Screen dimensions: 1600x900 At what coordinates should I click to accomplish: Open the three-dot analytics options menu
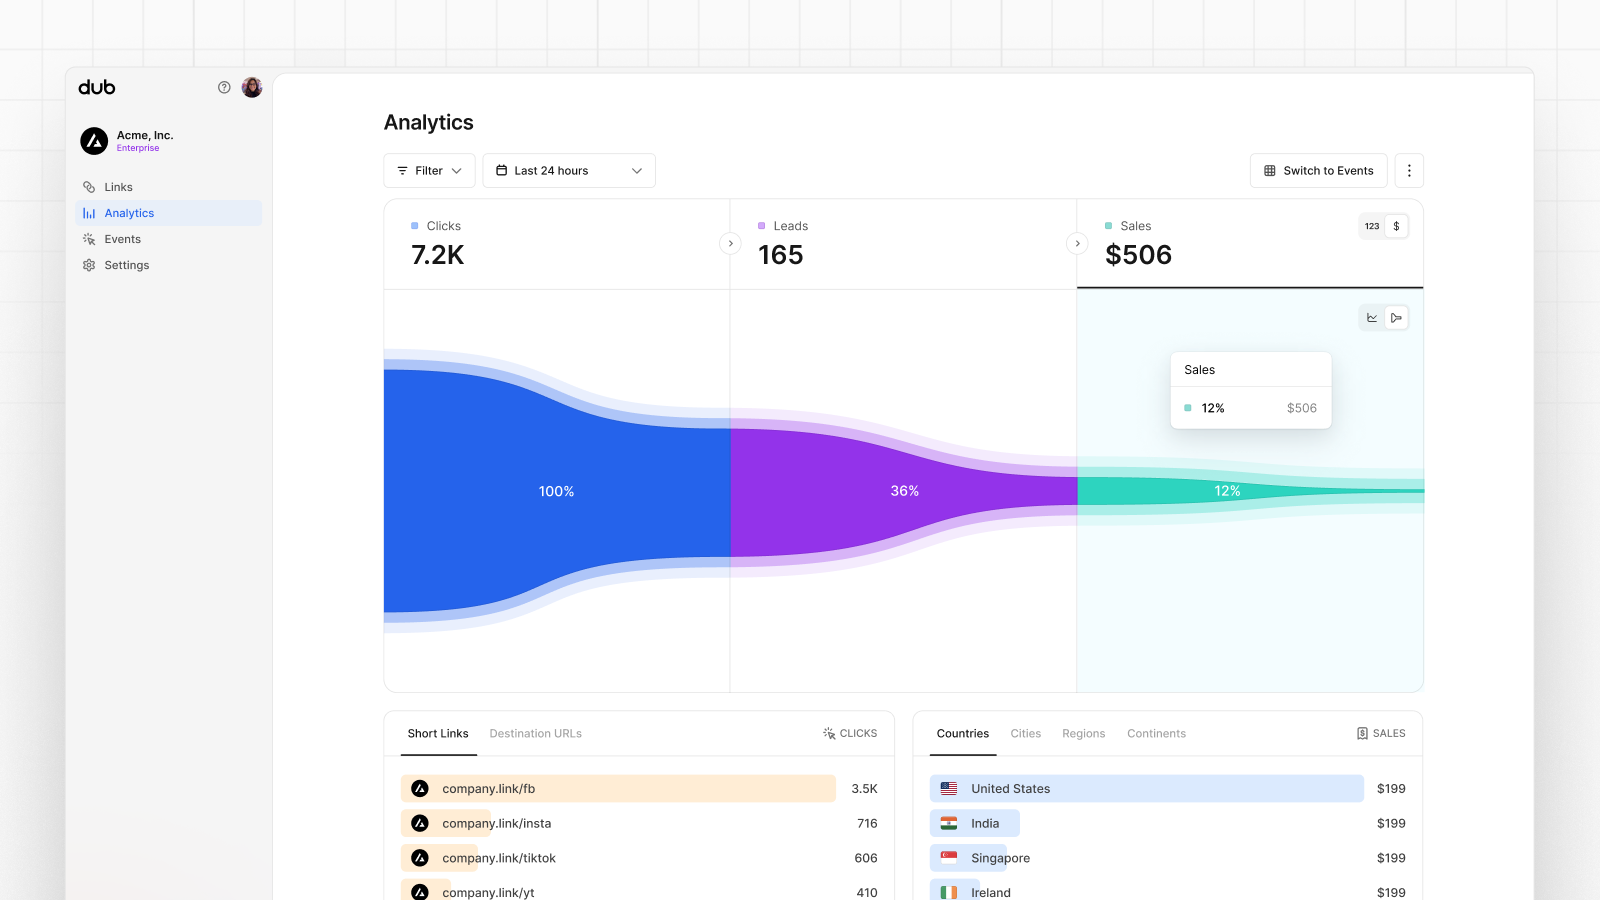click(1409, 170)
